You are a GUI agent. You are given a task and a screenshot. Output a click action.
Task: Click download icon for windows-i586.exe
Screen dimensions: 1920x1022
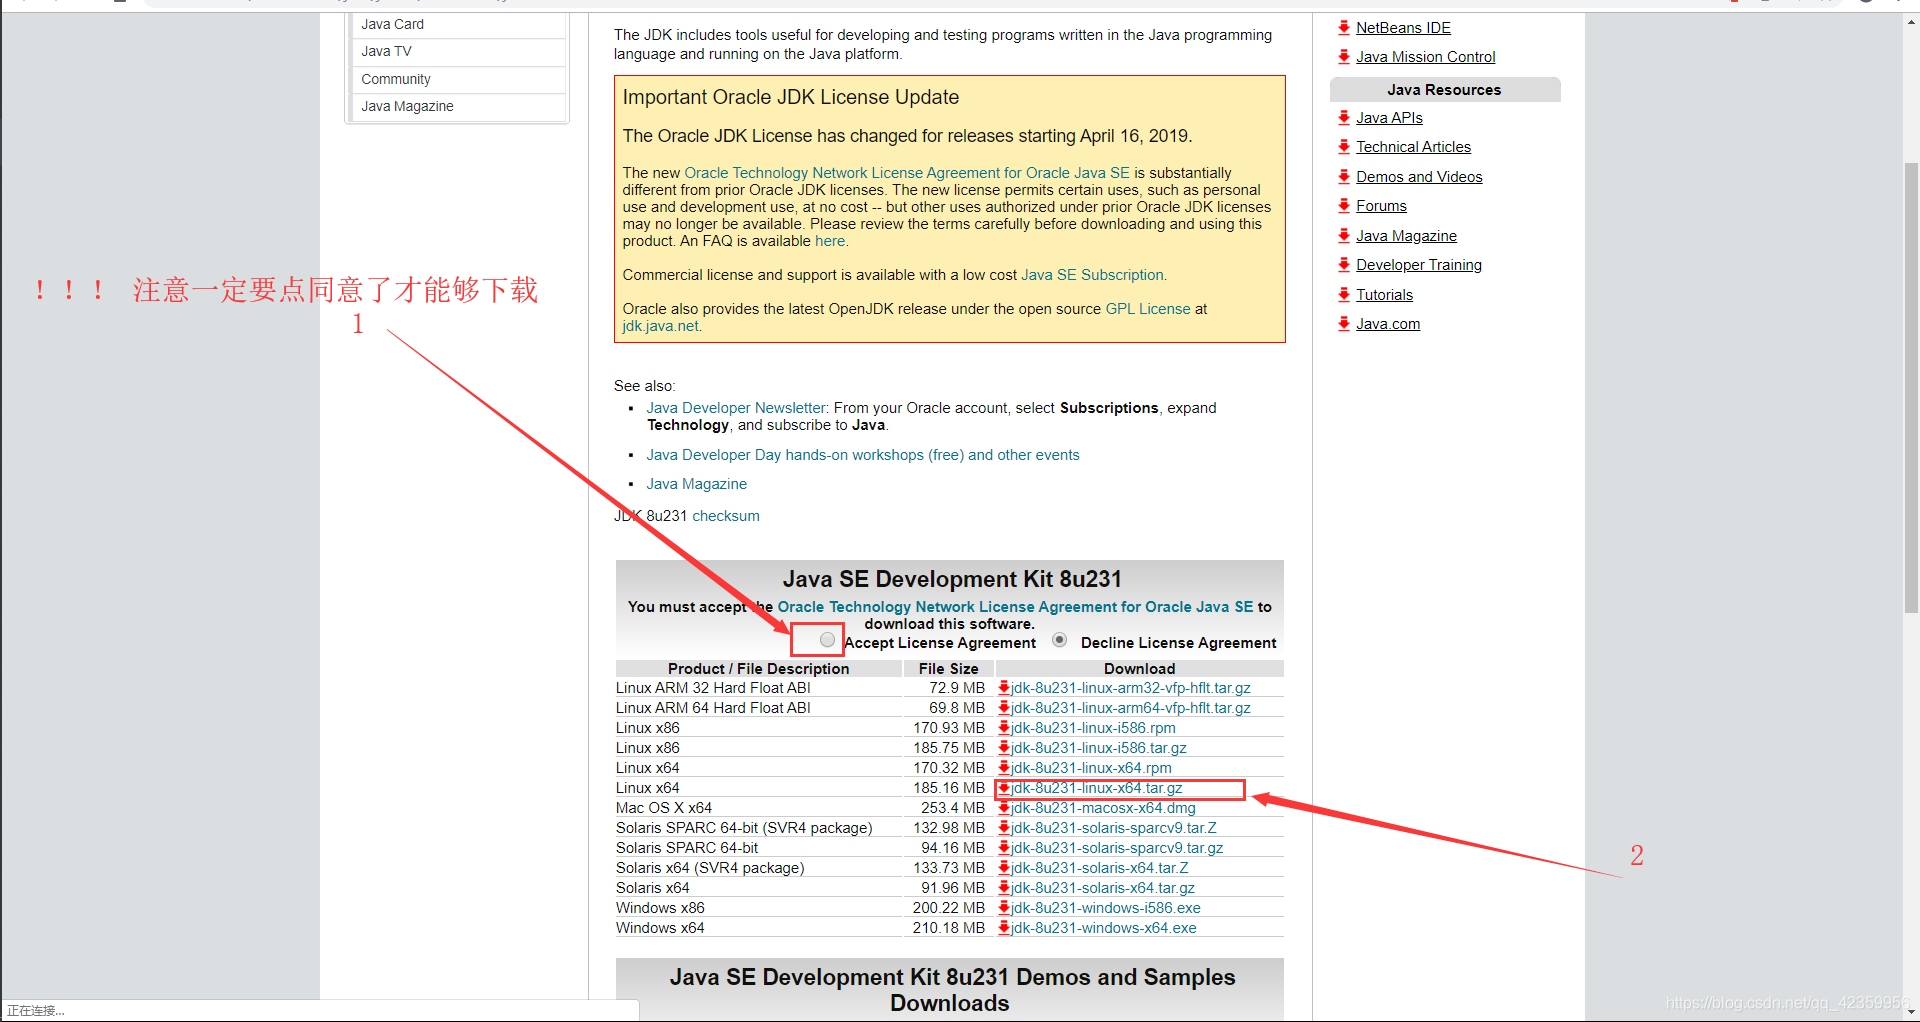[x=1004, y=908]
